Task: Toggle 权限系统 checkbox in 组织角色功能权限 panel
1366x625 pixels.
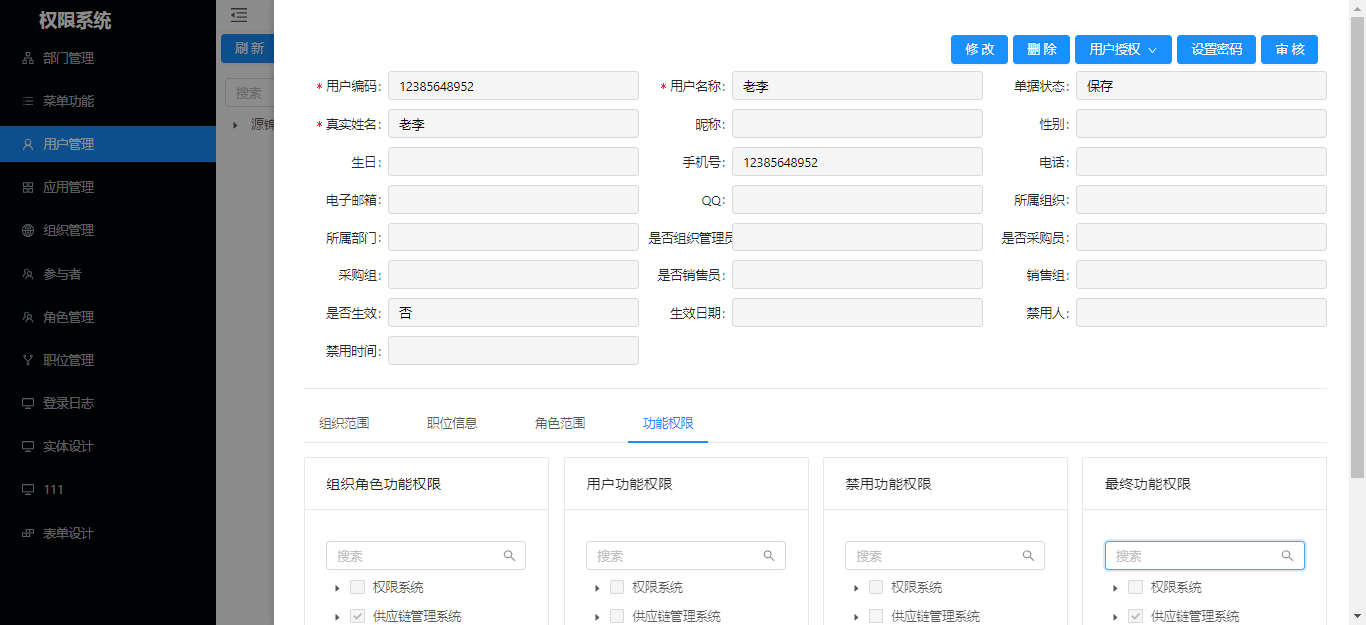Action: pyautogui.click(x=357, y=587)
